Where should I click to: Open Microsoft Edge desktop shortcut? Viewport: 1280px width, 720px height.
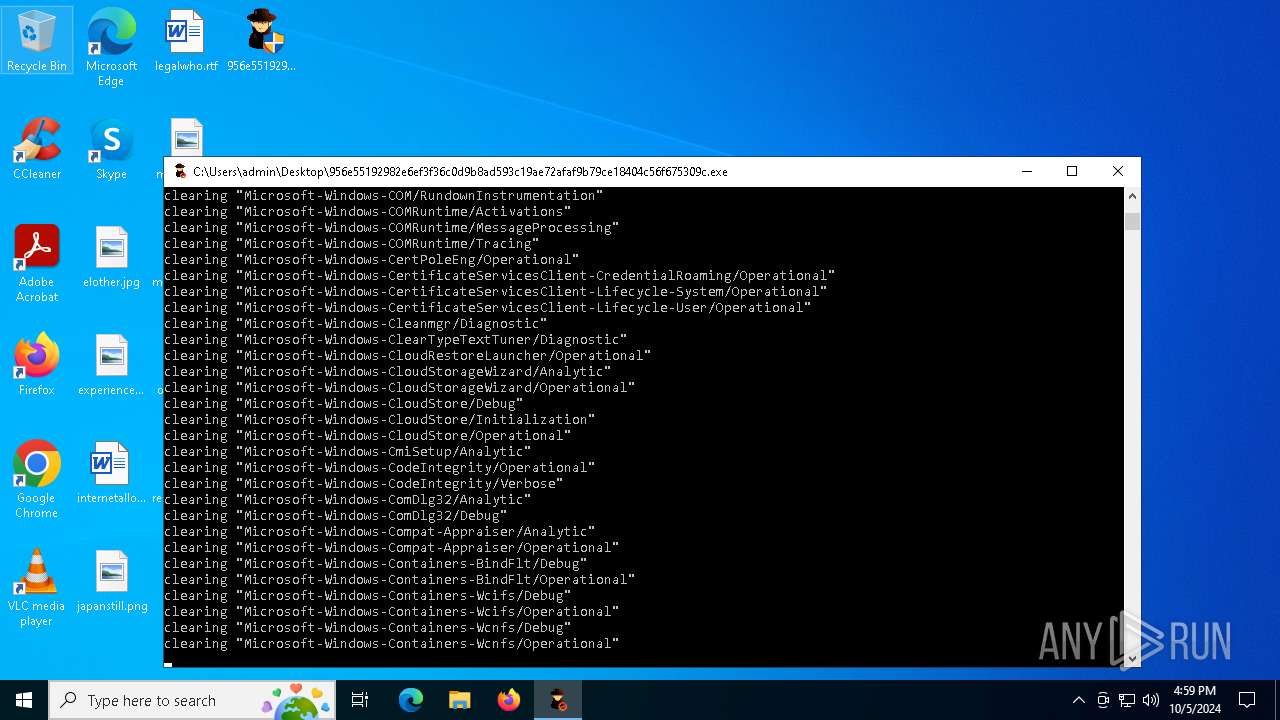click(111, 47)
